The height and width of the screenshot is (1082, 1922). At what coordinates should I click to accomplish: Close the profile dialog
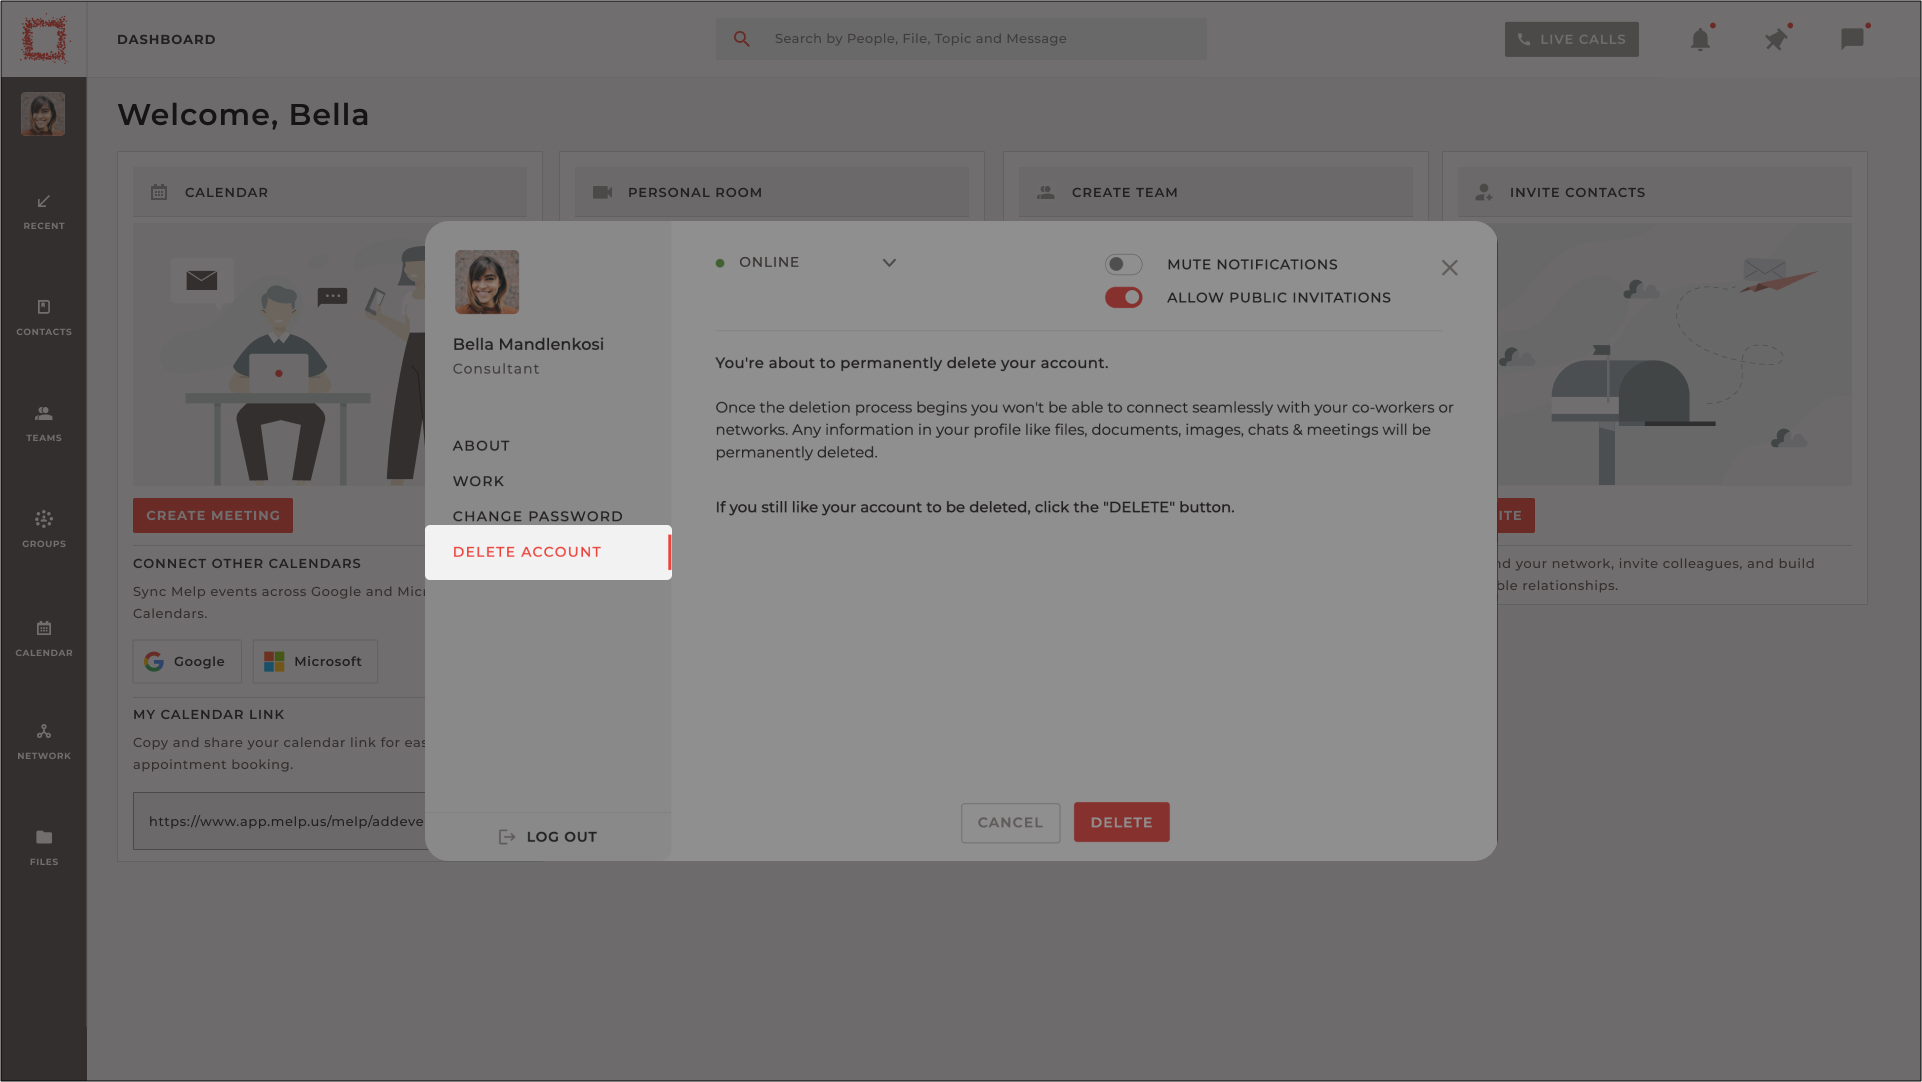coord(1449,268)
